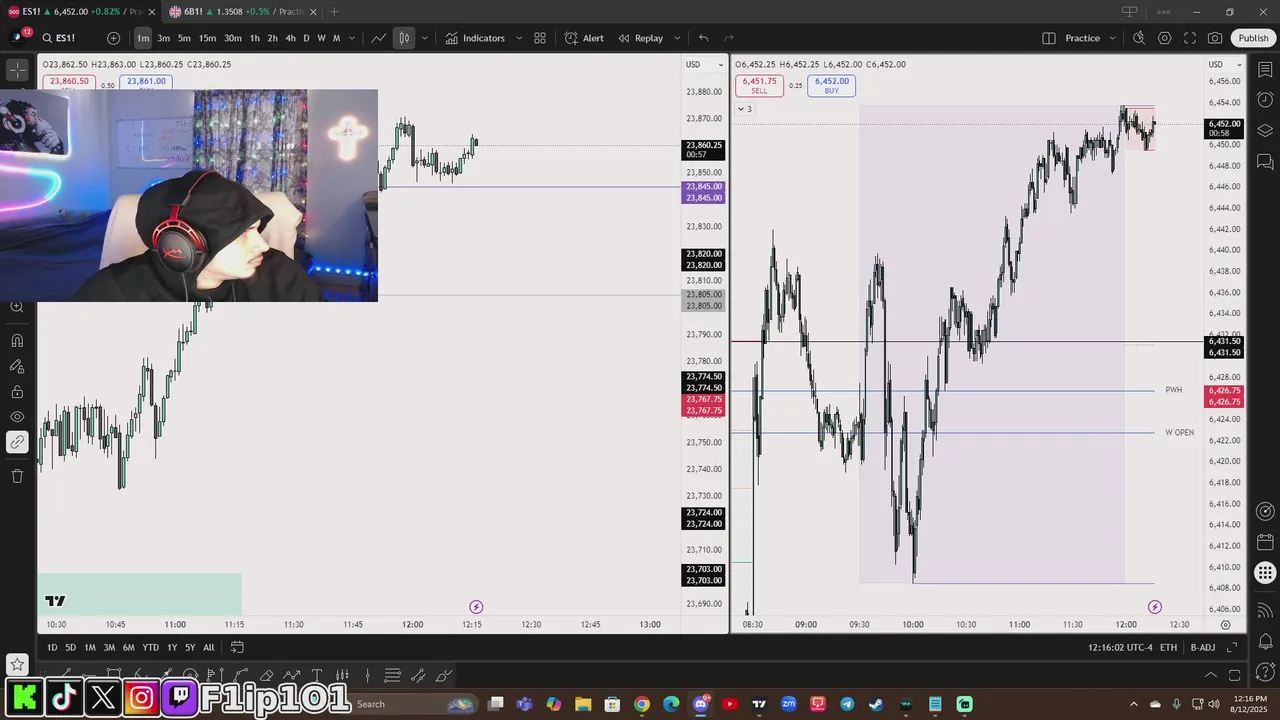This screenshot has height=720, width=1280.
Task: Open the Indicators dialog
Action: coord(475,38)
